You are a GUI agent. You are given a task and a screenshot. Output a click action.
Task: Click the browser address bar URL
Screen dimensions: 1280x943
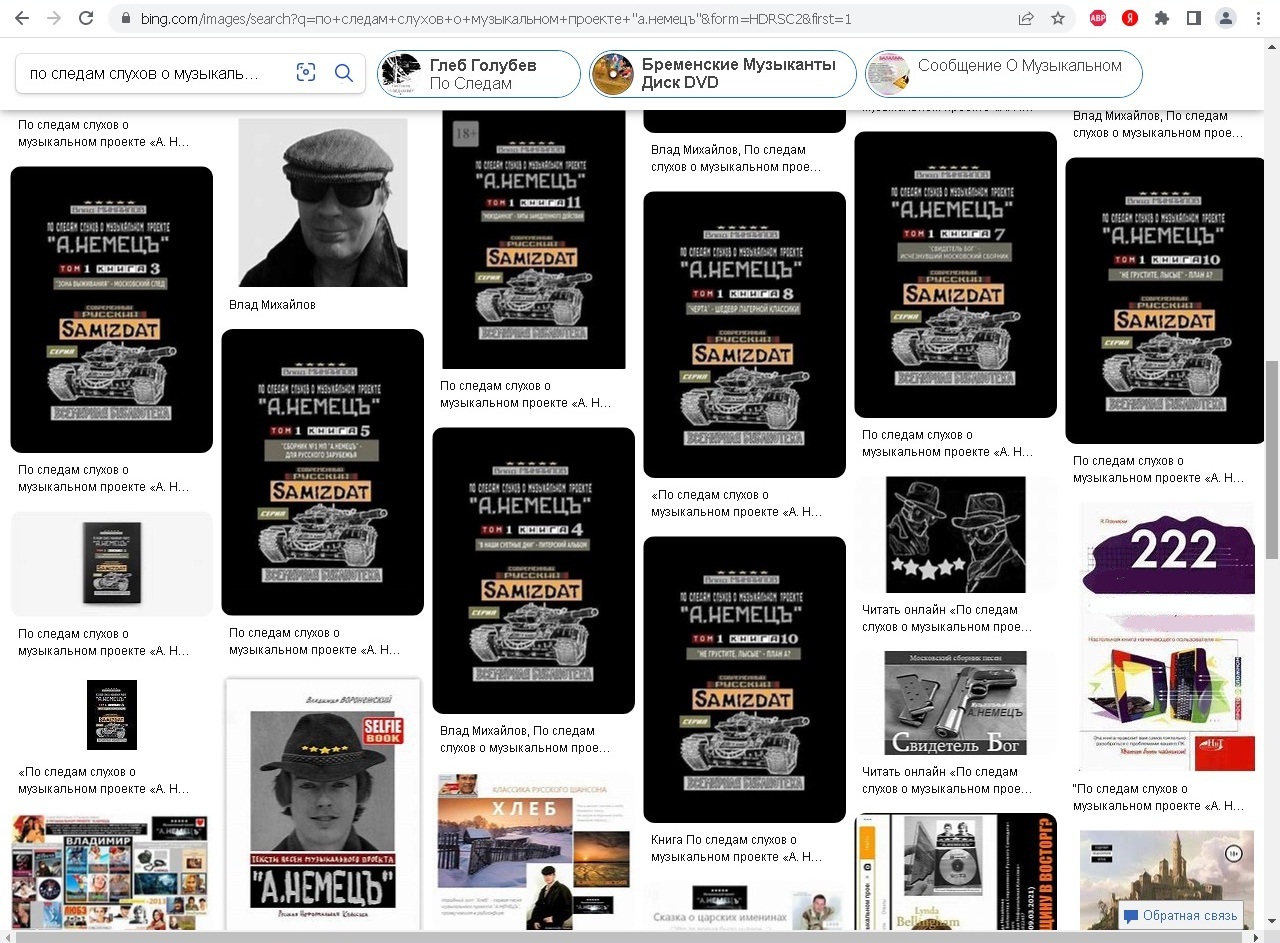[495, 18]
